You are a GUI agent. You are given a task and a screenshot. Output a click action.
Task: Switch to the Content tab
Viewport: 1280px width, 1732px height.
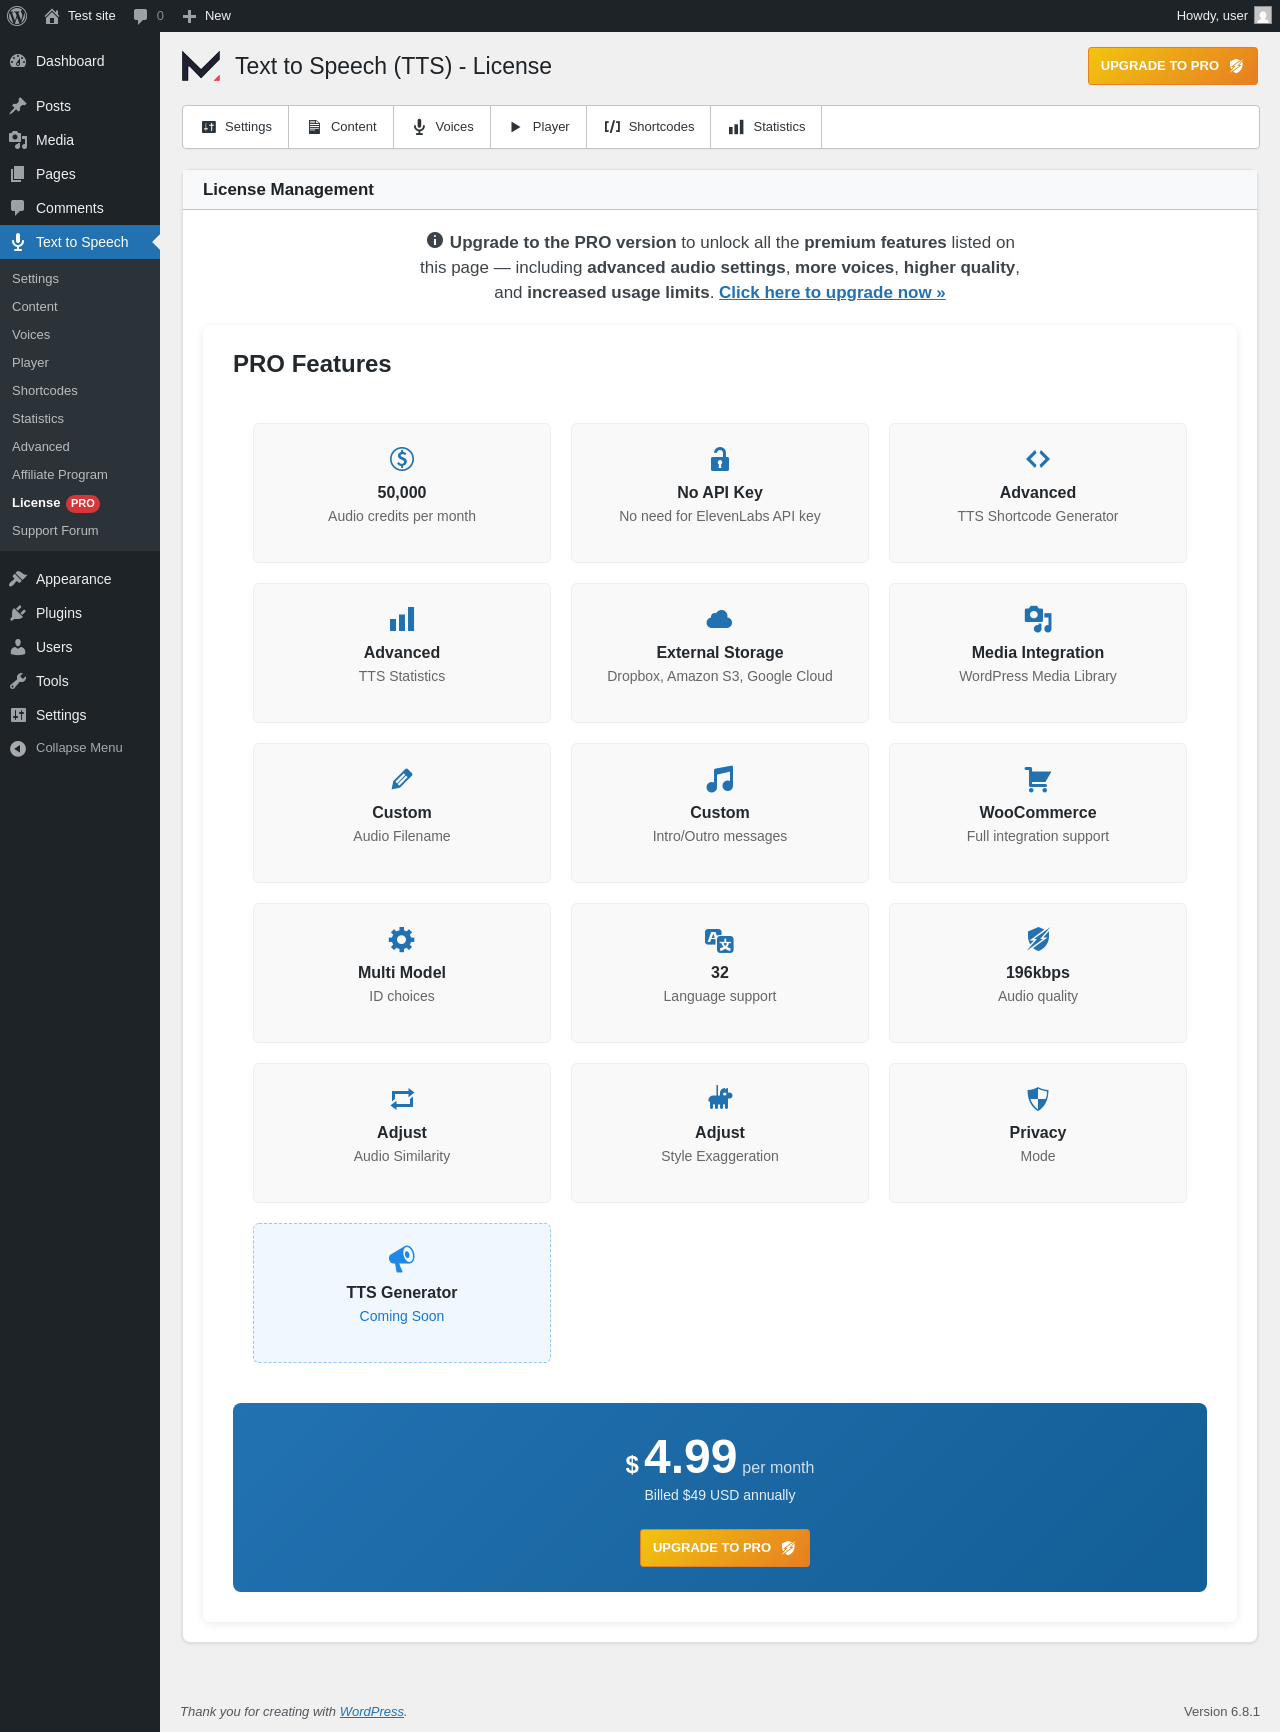[x=342, y=127]
